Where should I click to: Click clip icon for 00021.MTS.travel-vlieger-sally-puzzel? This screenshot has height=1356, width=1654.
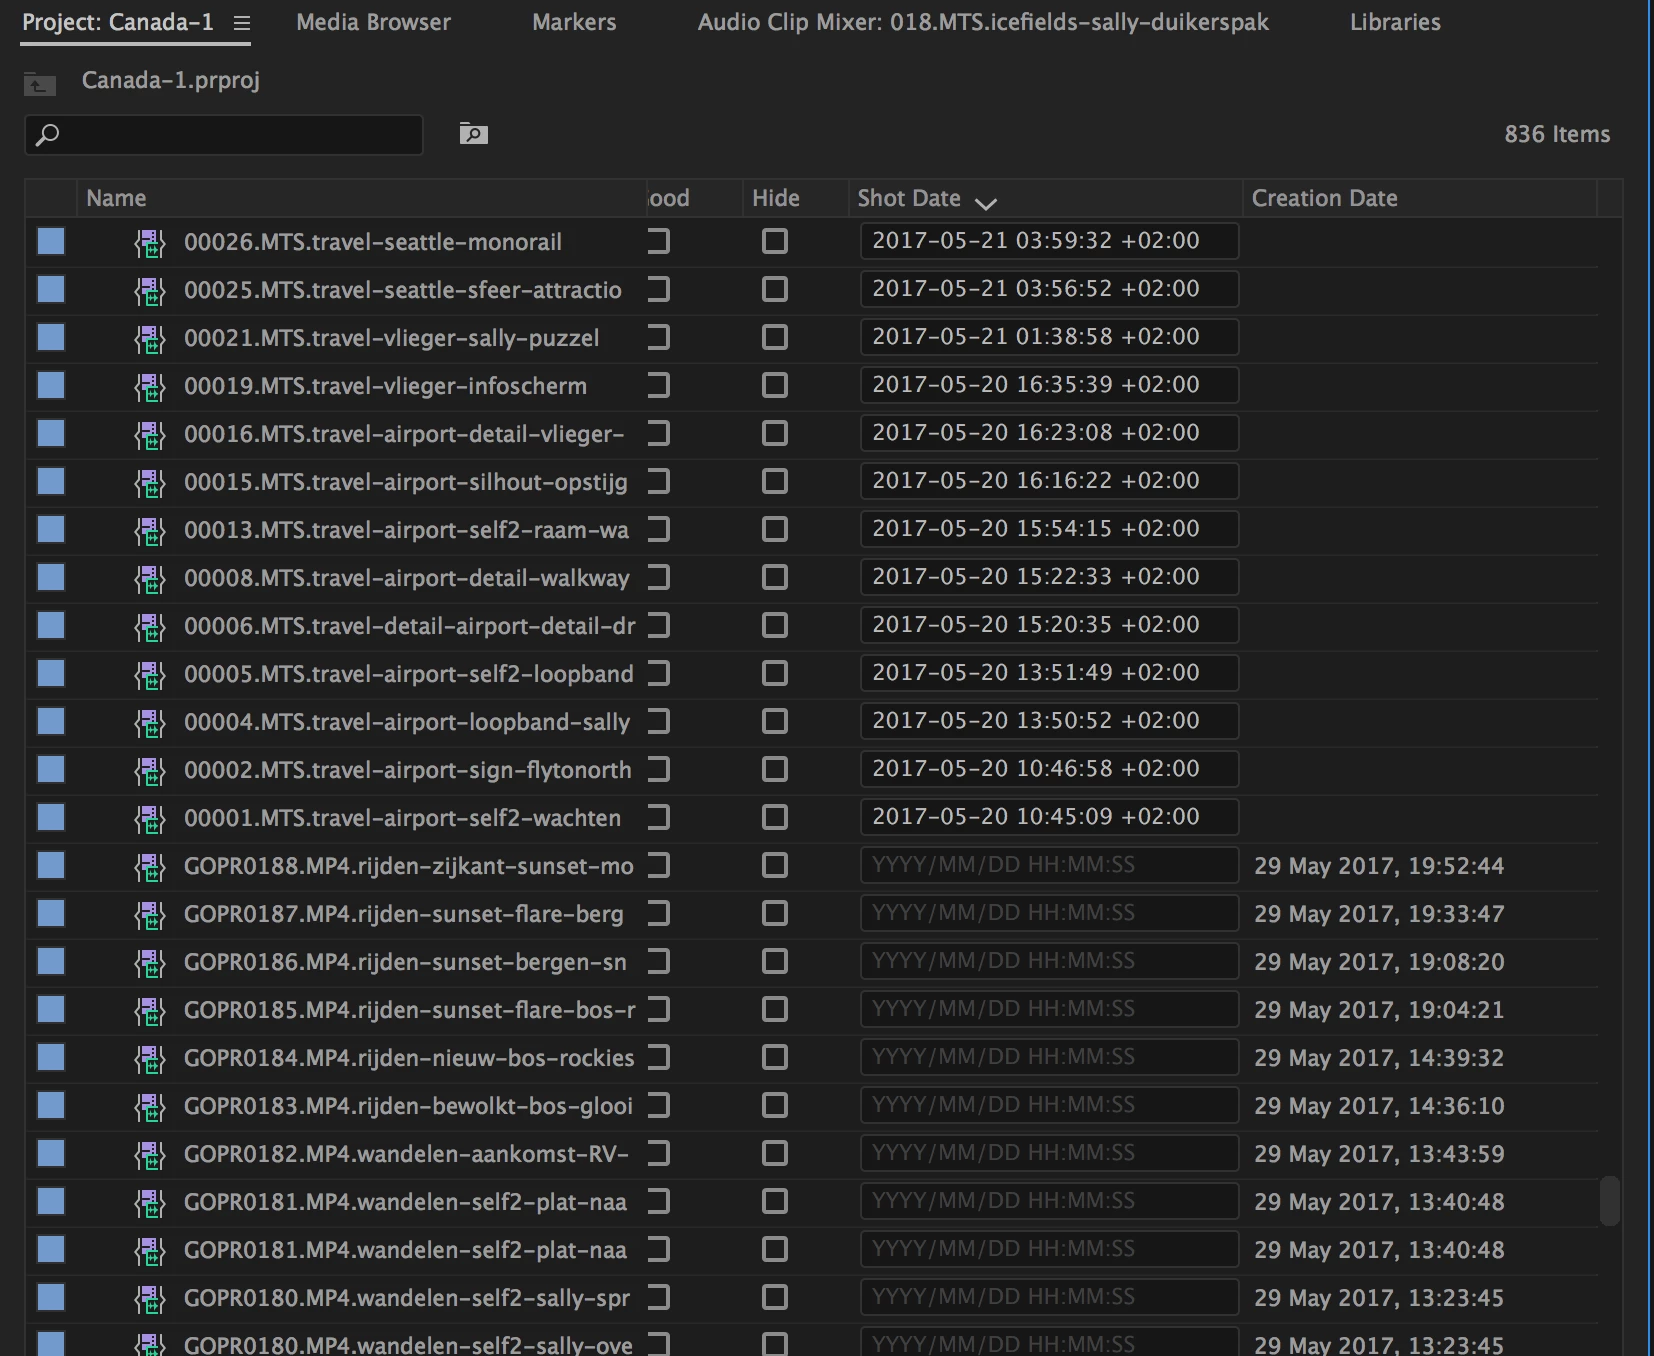(150, 338)
